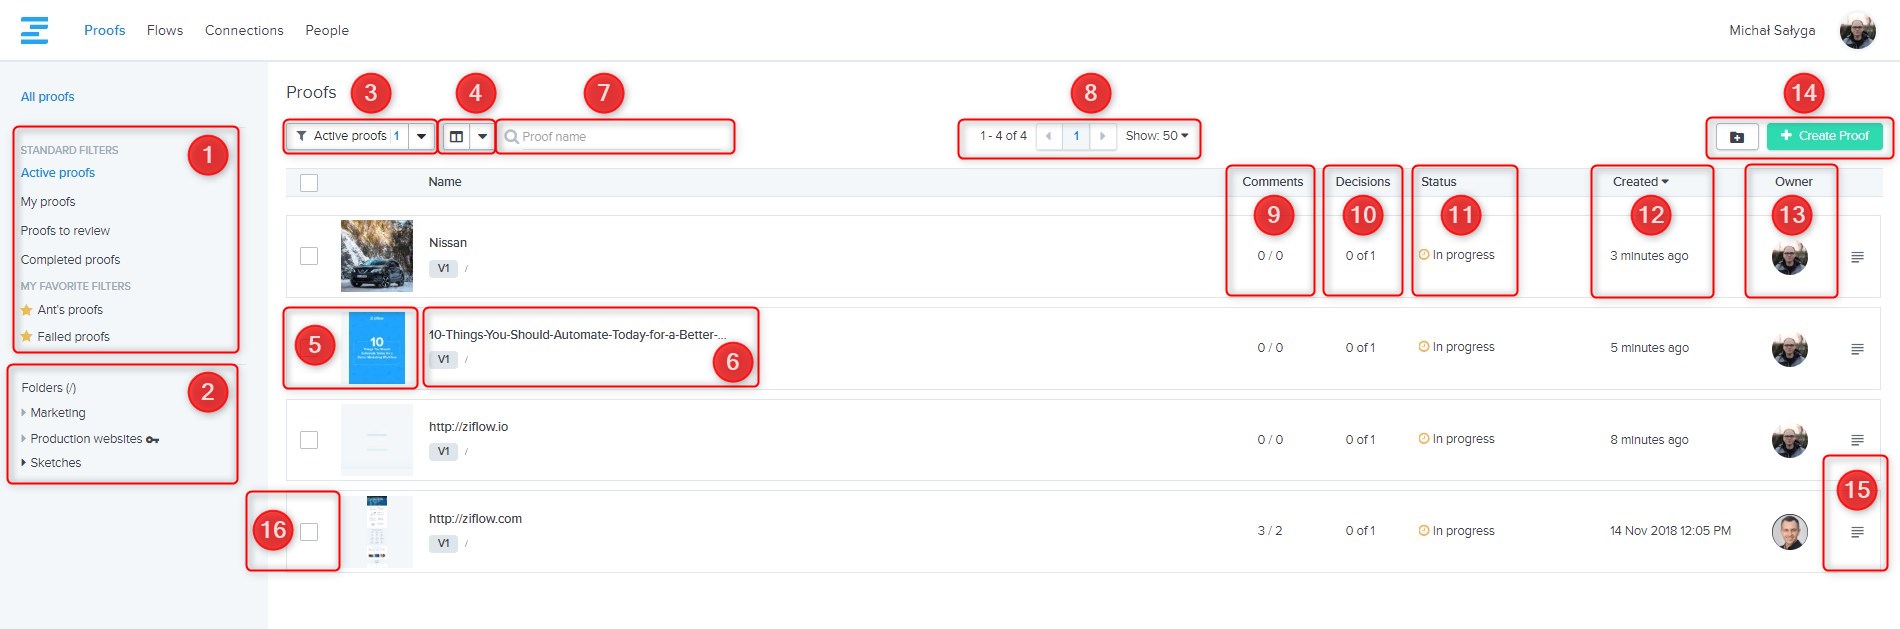The image size is (1900, 629).
Task: Go to next page arrow in pagination
Action: (1102, 136)
